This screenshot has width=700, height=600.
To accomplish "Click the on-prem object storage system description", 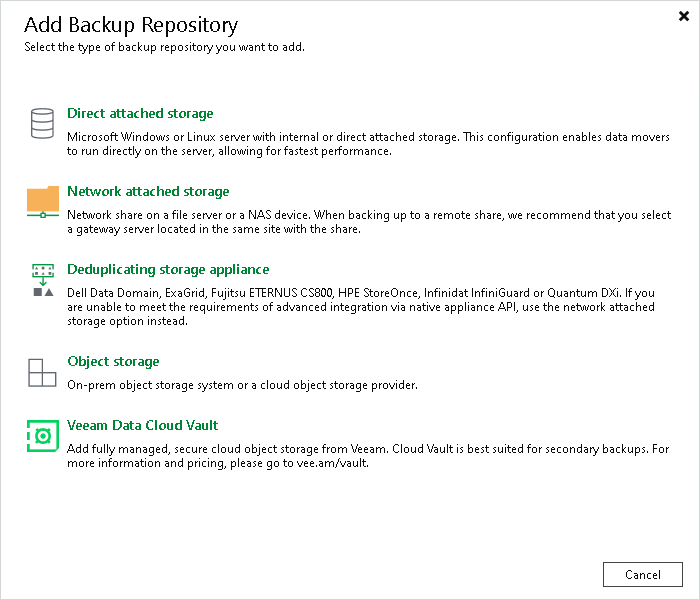I will point(241,385).
